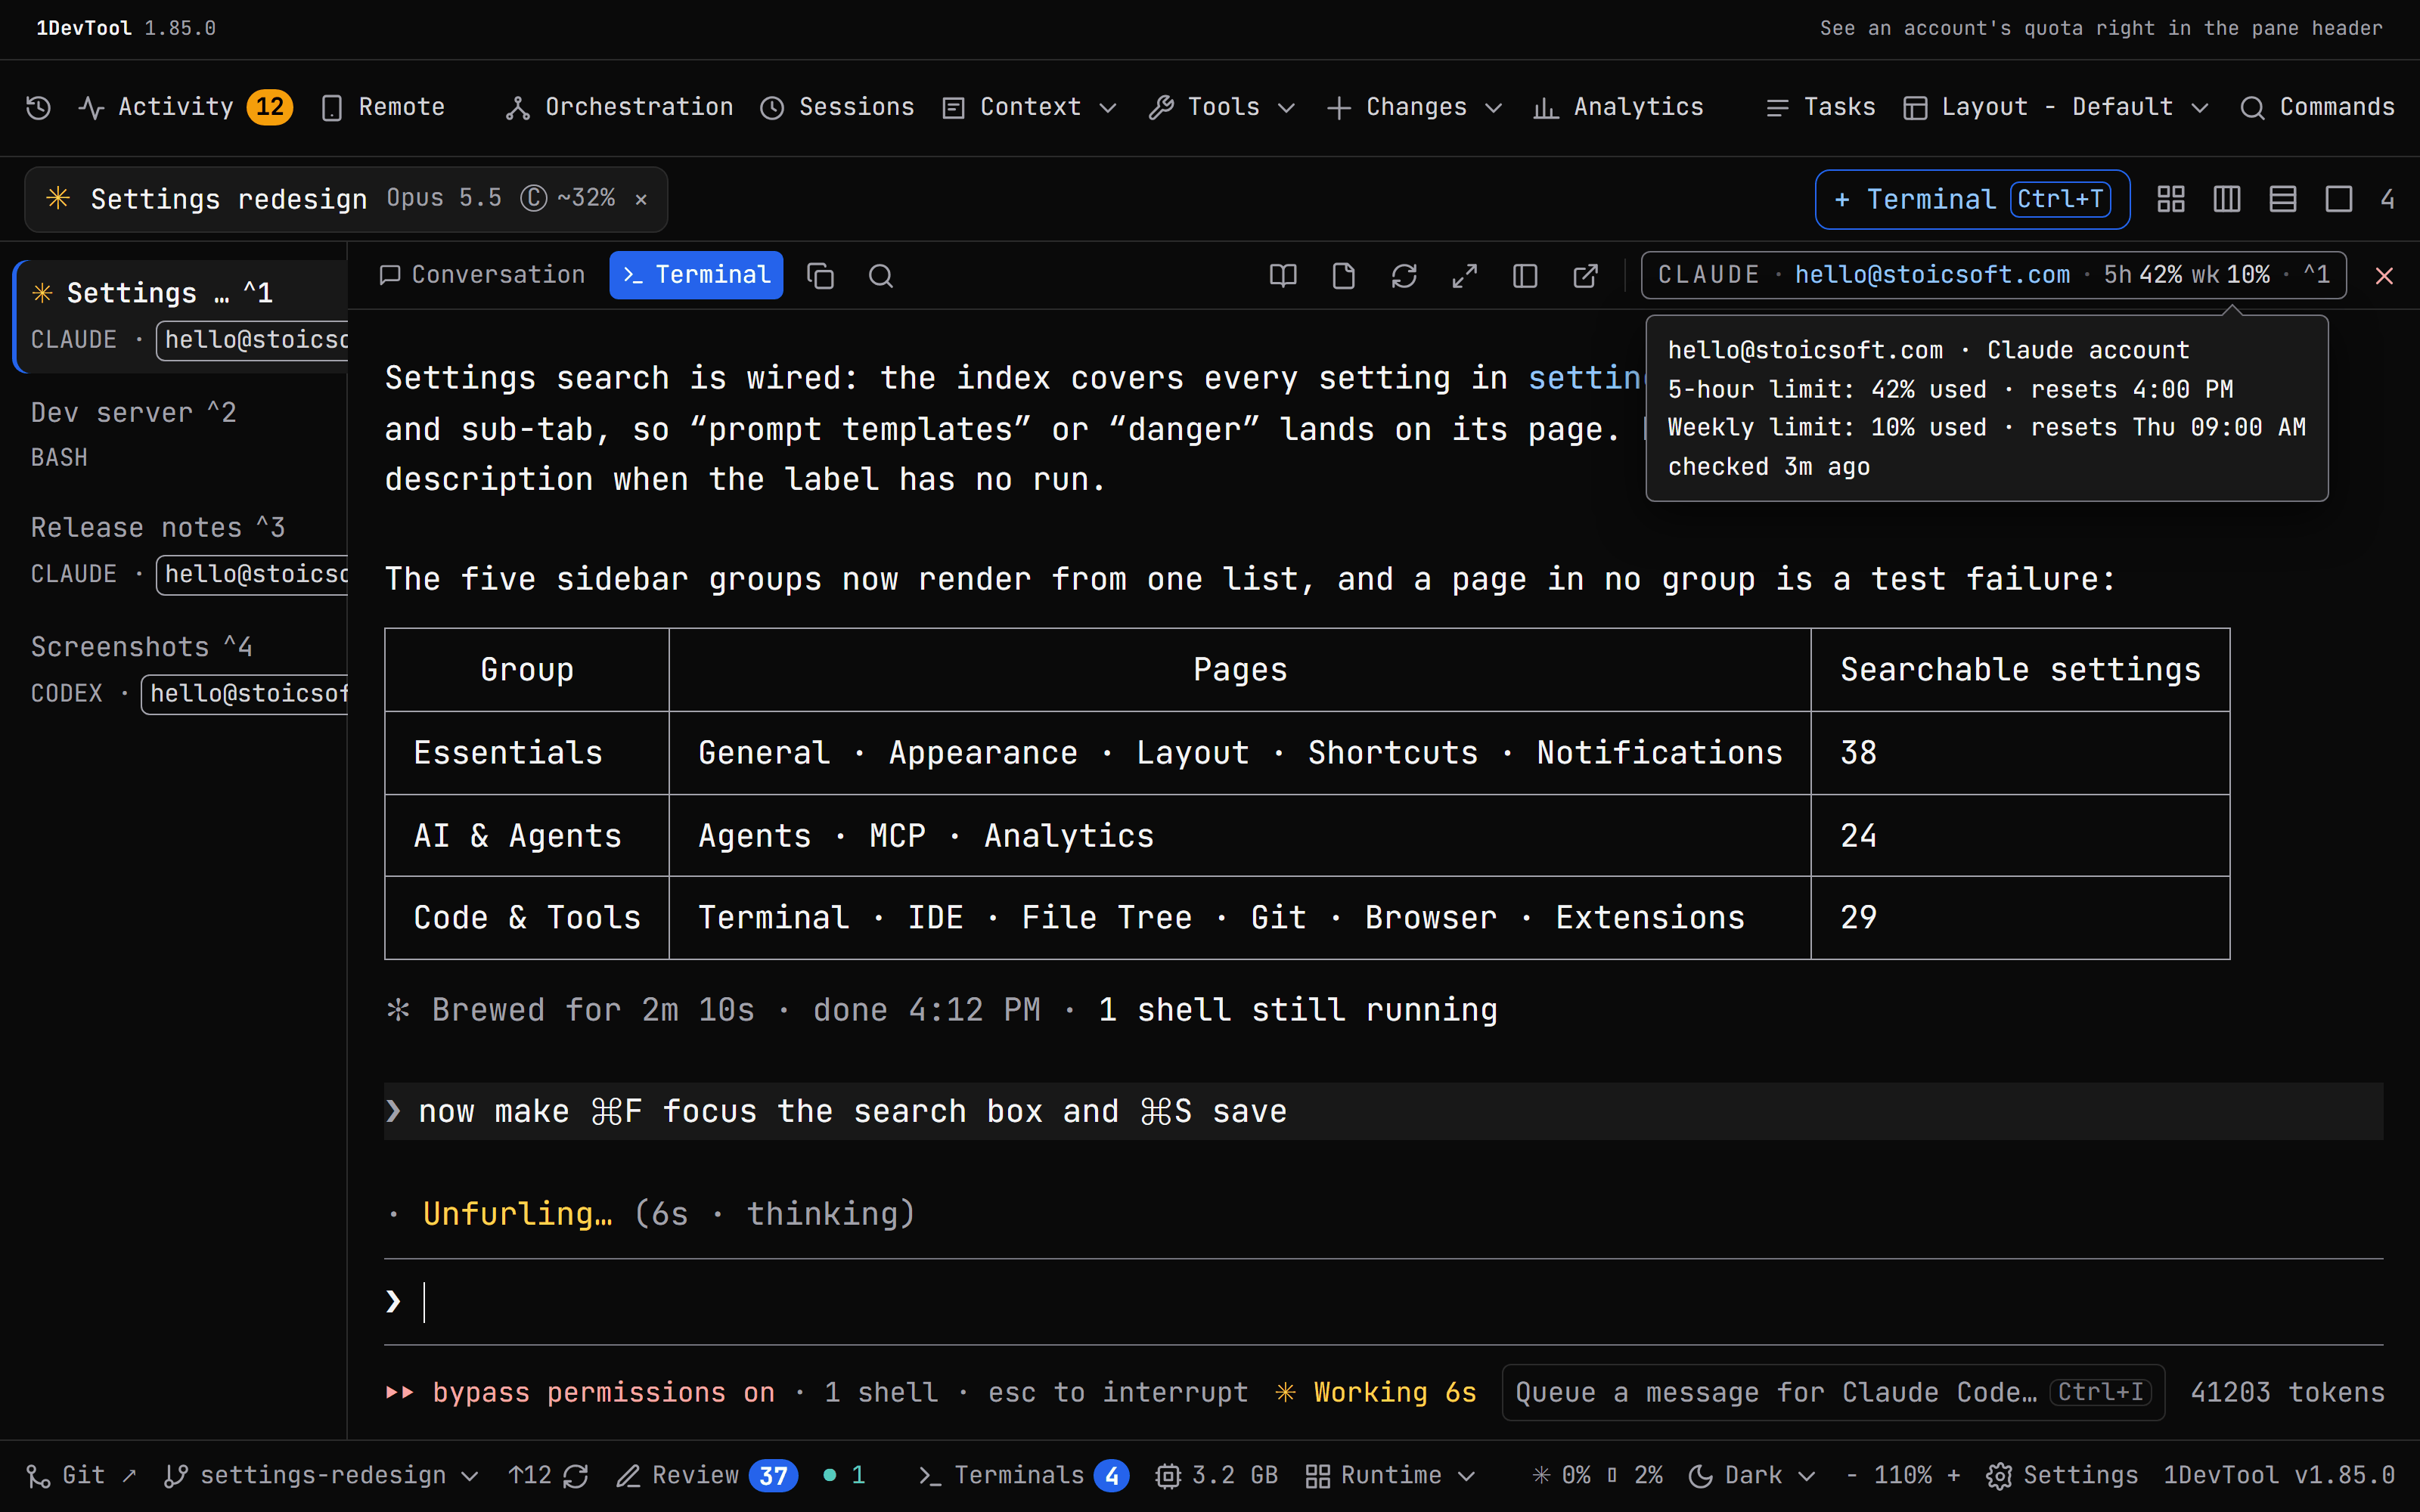Click the refresh icon in pane header

click(x=1404, y=276)
